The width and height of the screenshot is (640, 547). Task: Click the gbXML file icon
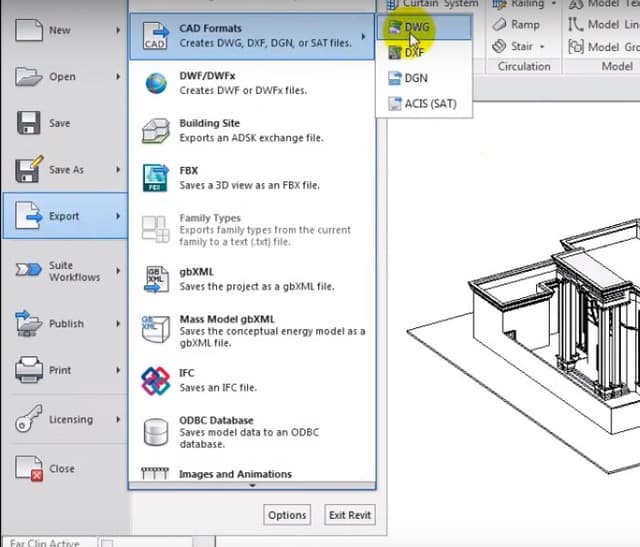click(x=156, y=279)
